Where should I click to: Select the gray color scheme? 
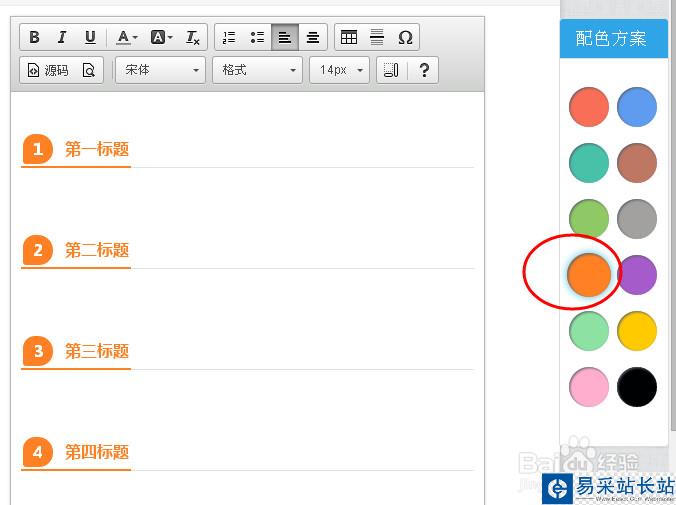click(637, 219)
